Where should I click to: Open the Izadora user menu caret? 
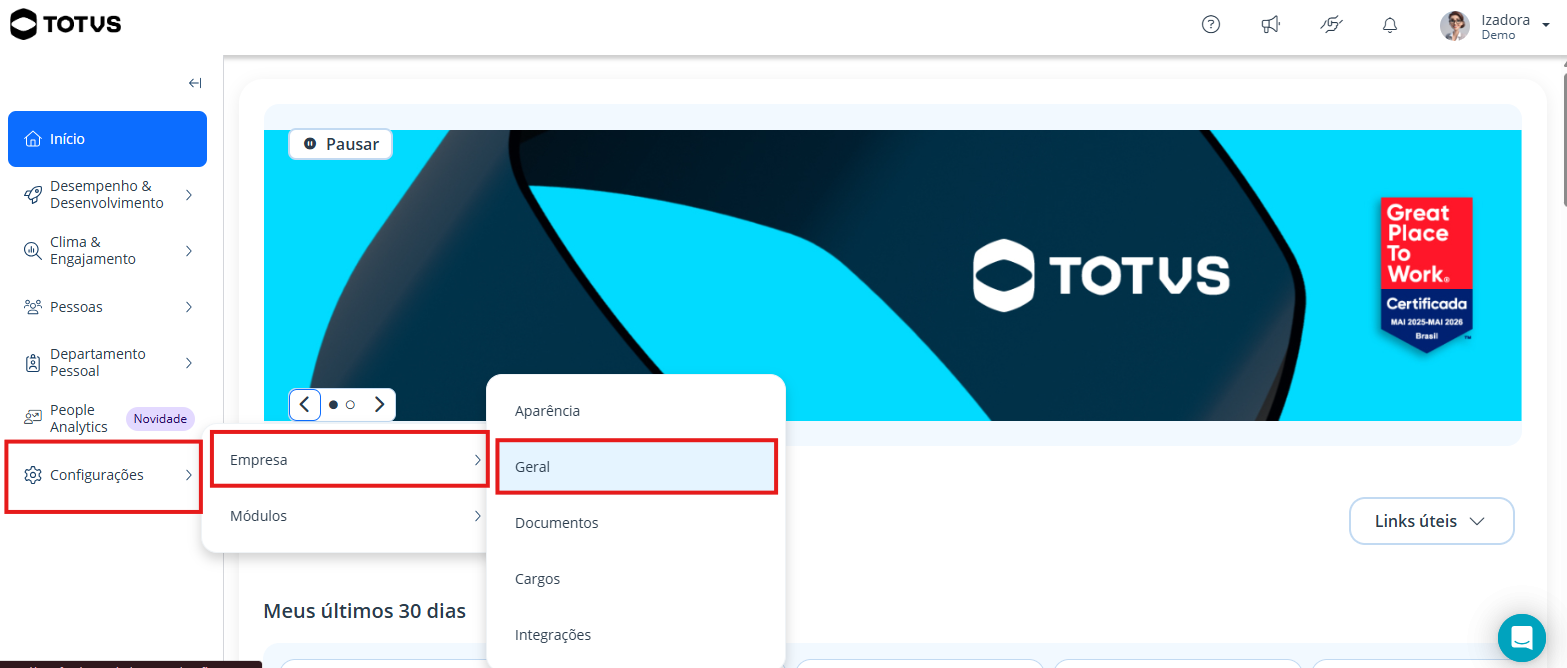(x=1546, y=26)
